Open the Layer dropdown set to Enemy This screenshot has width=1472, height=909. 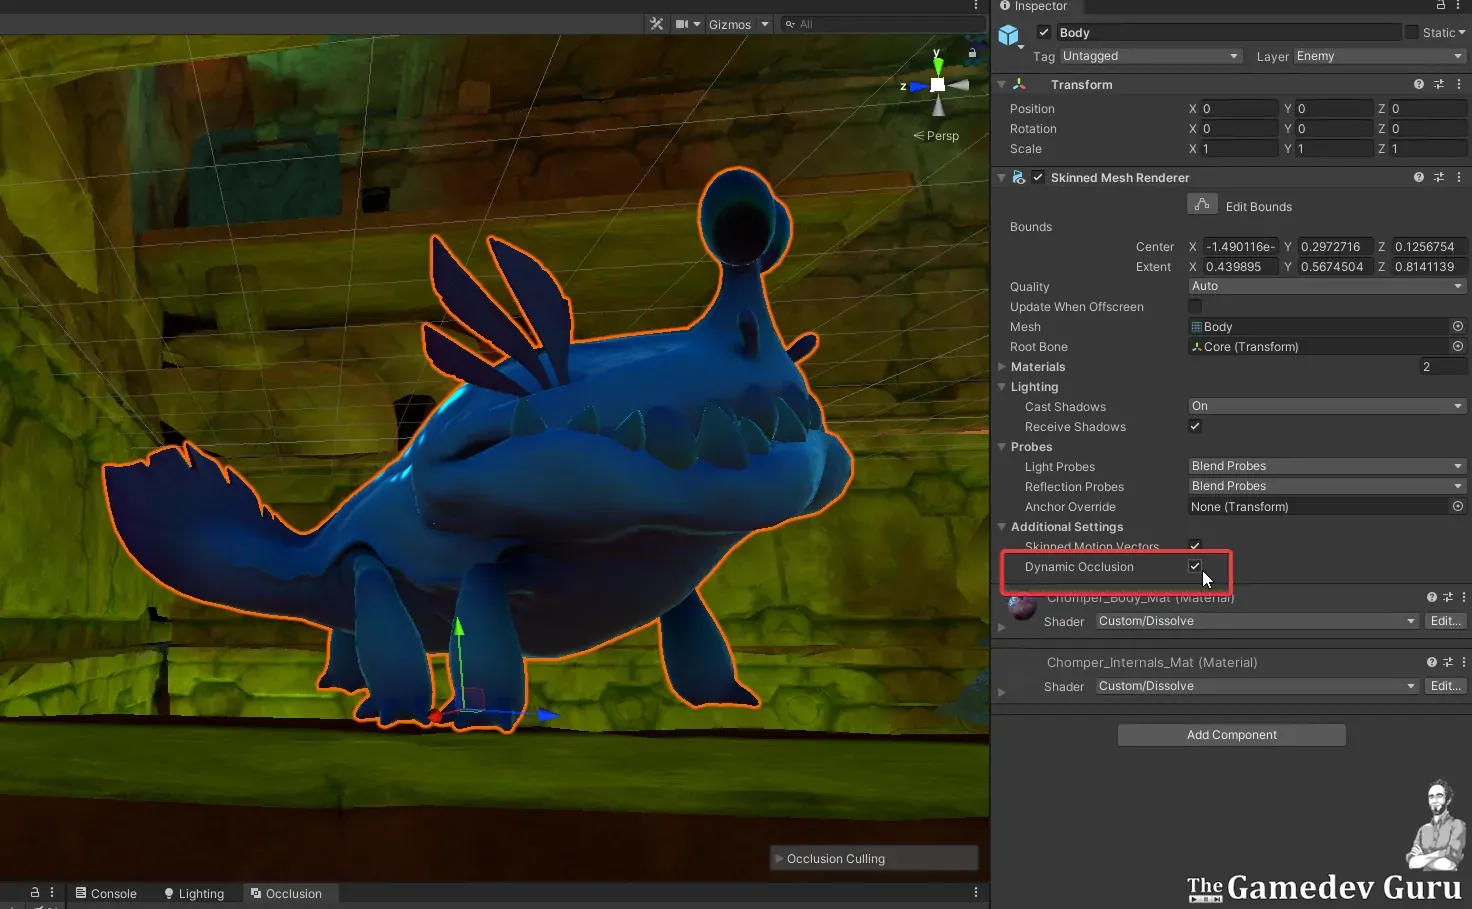coord(1379,56)
